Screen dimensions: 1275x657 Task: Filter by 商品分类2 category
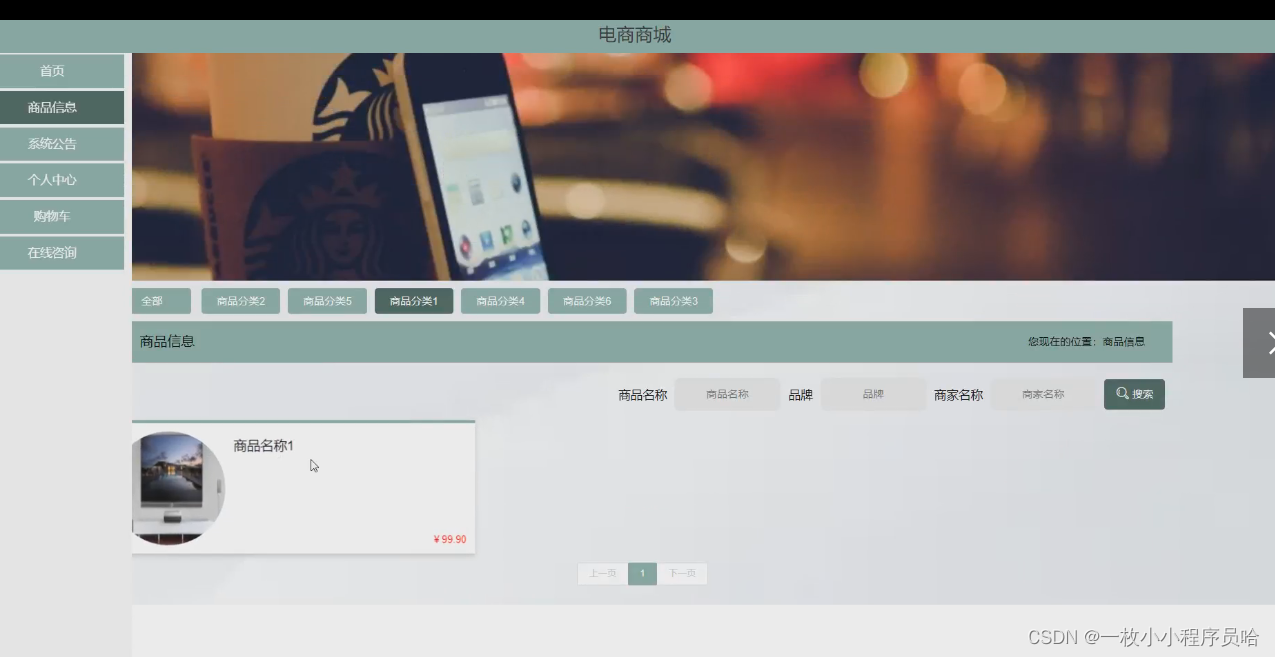(240, 301)
